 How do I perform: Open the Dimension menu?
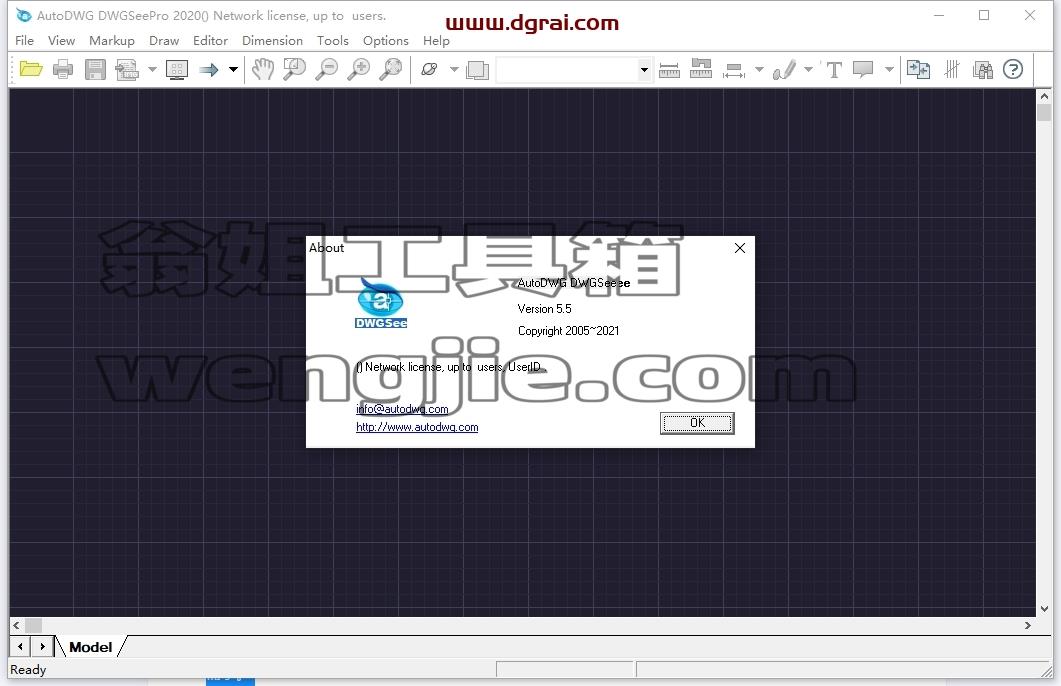coord(272,41)
